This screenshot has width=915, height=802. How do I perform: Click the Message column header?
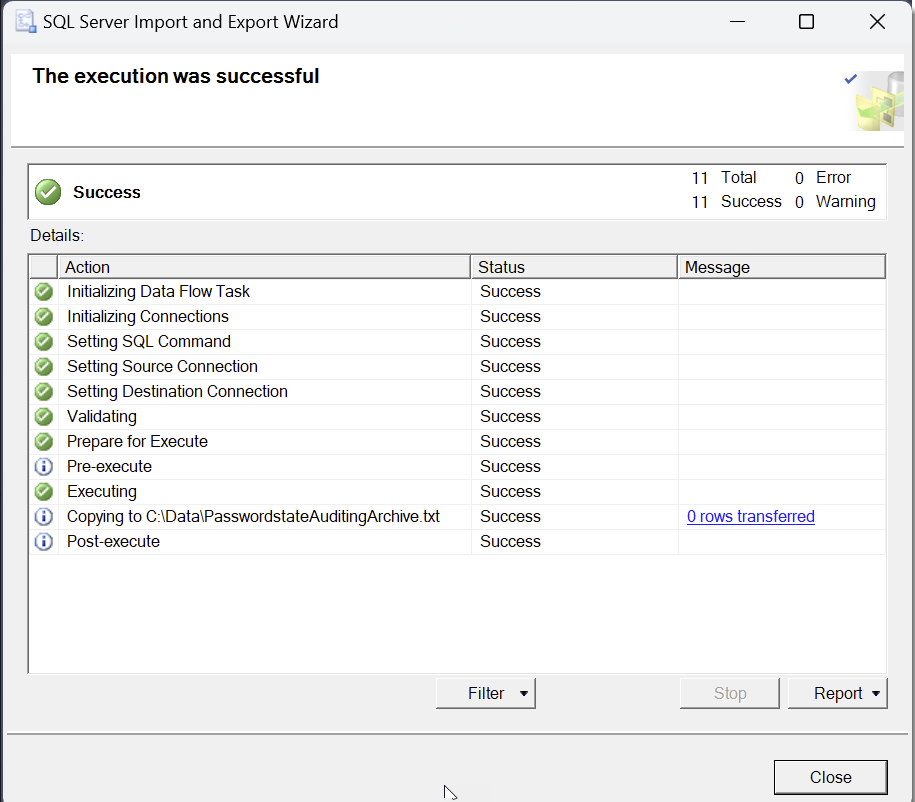click(x=781, y=267)
